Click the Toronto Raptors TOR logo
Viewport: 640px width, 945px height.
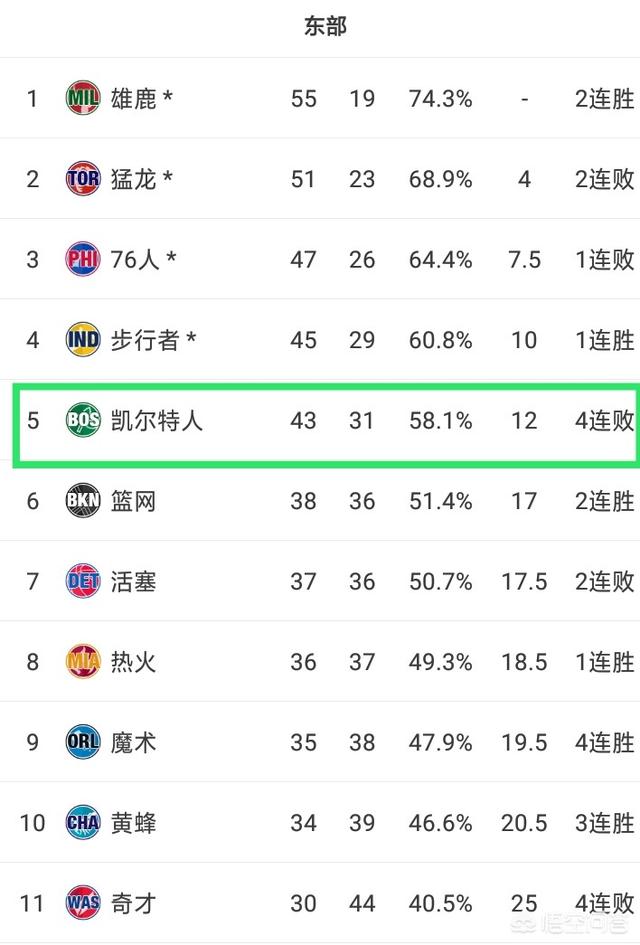pos(83,178)
